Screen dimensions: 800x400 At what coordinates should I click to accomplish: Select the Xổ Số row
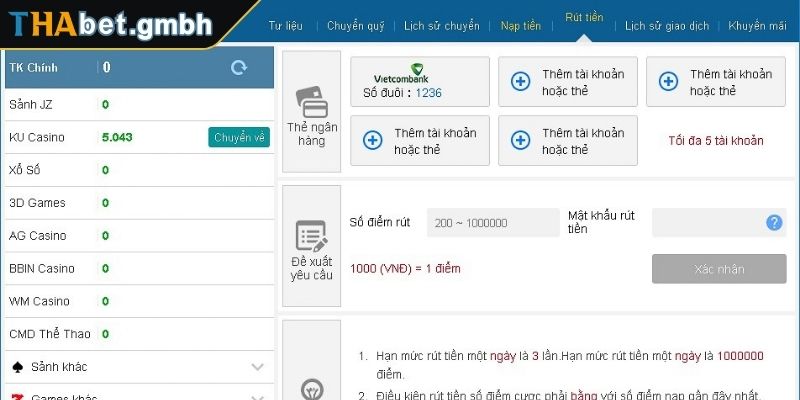coord(139,170)
